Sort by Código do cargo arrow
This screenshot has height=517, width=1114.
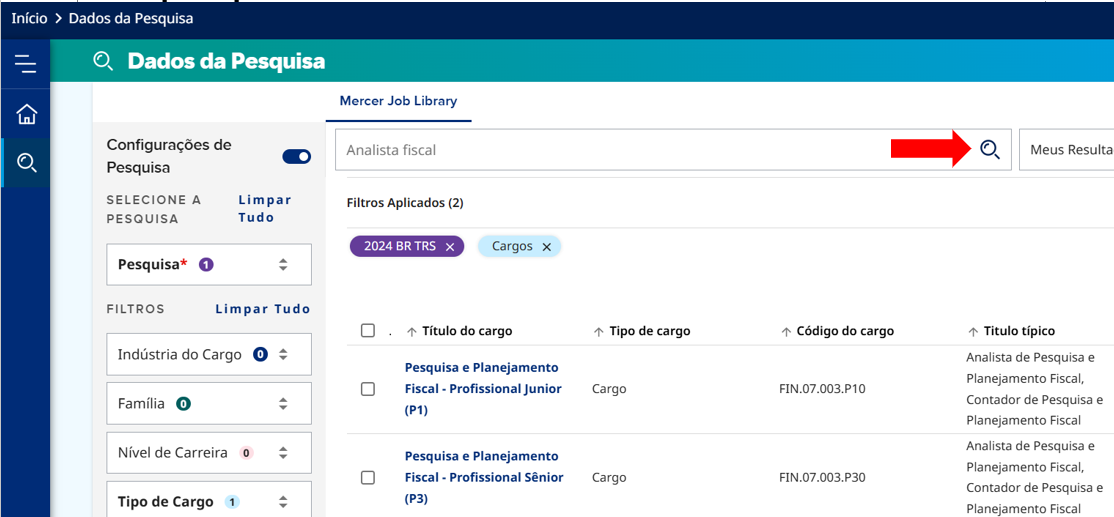coord(785,332)
